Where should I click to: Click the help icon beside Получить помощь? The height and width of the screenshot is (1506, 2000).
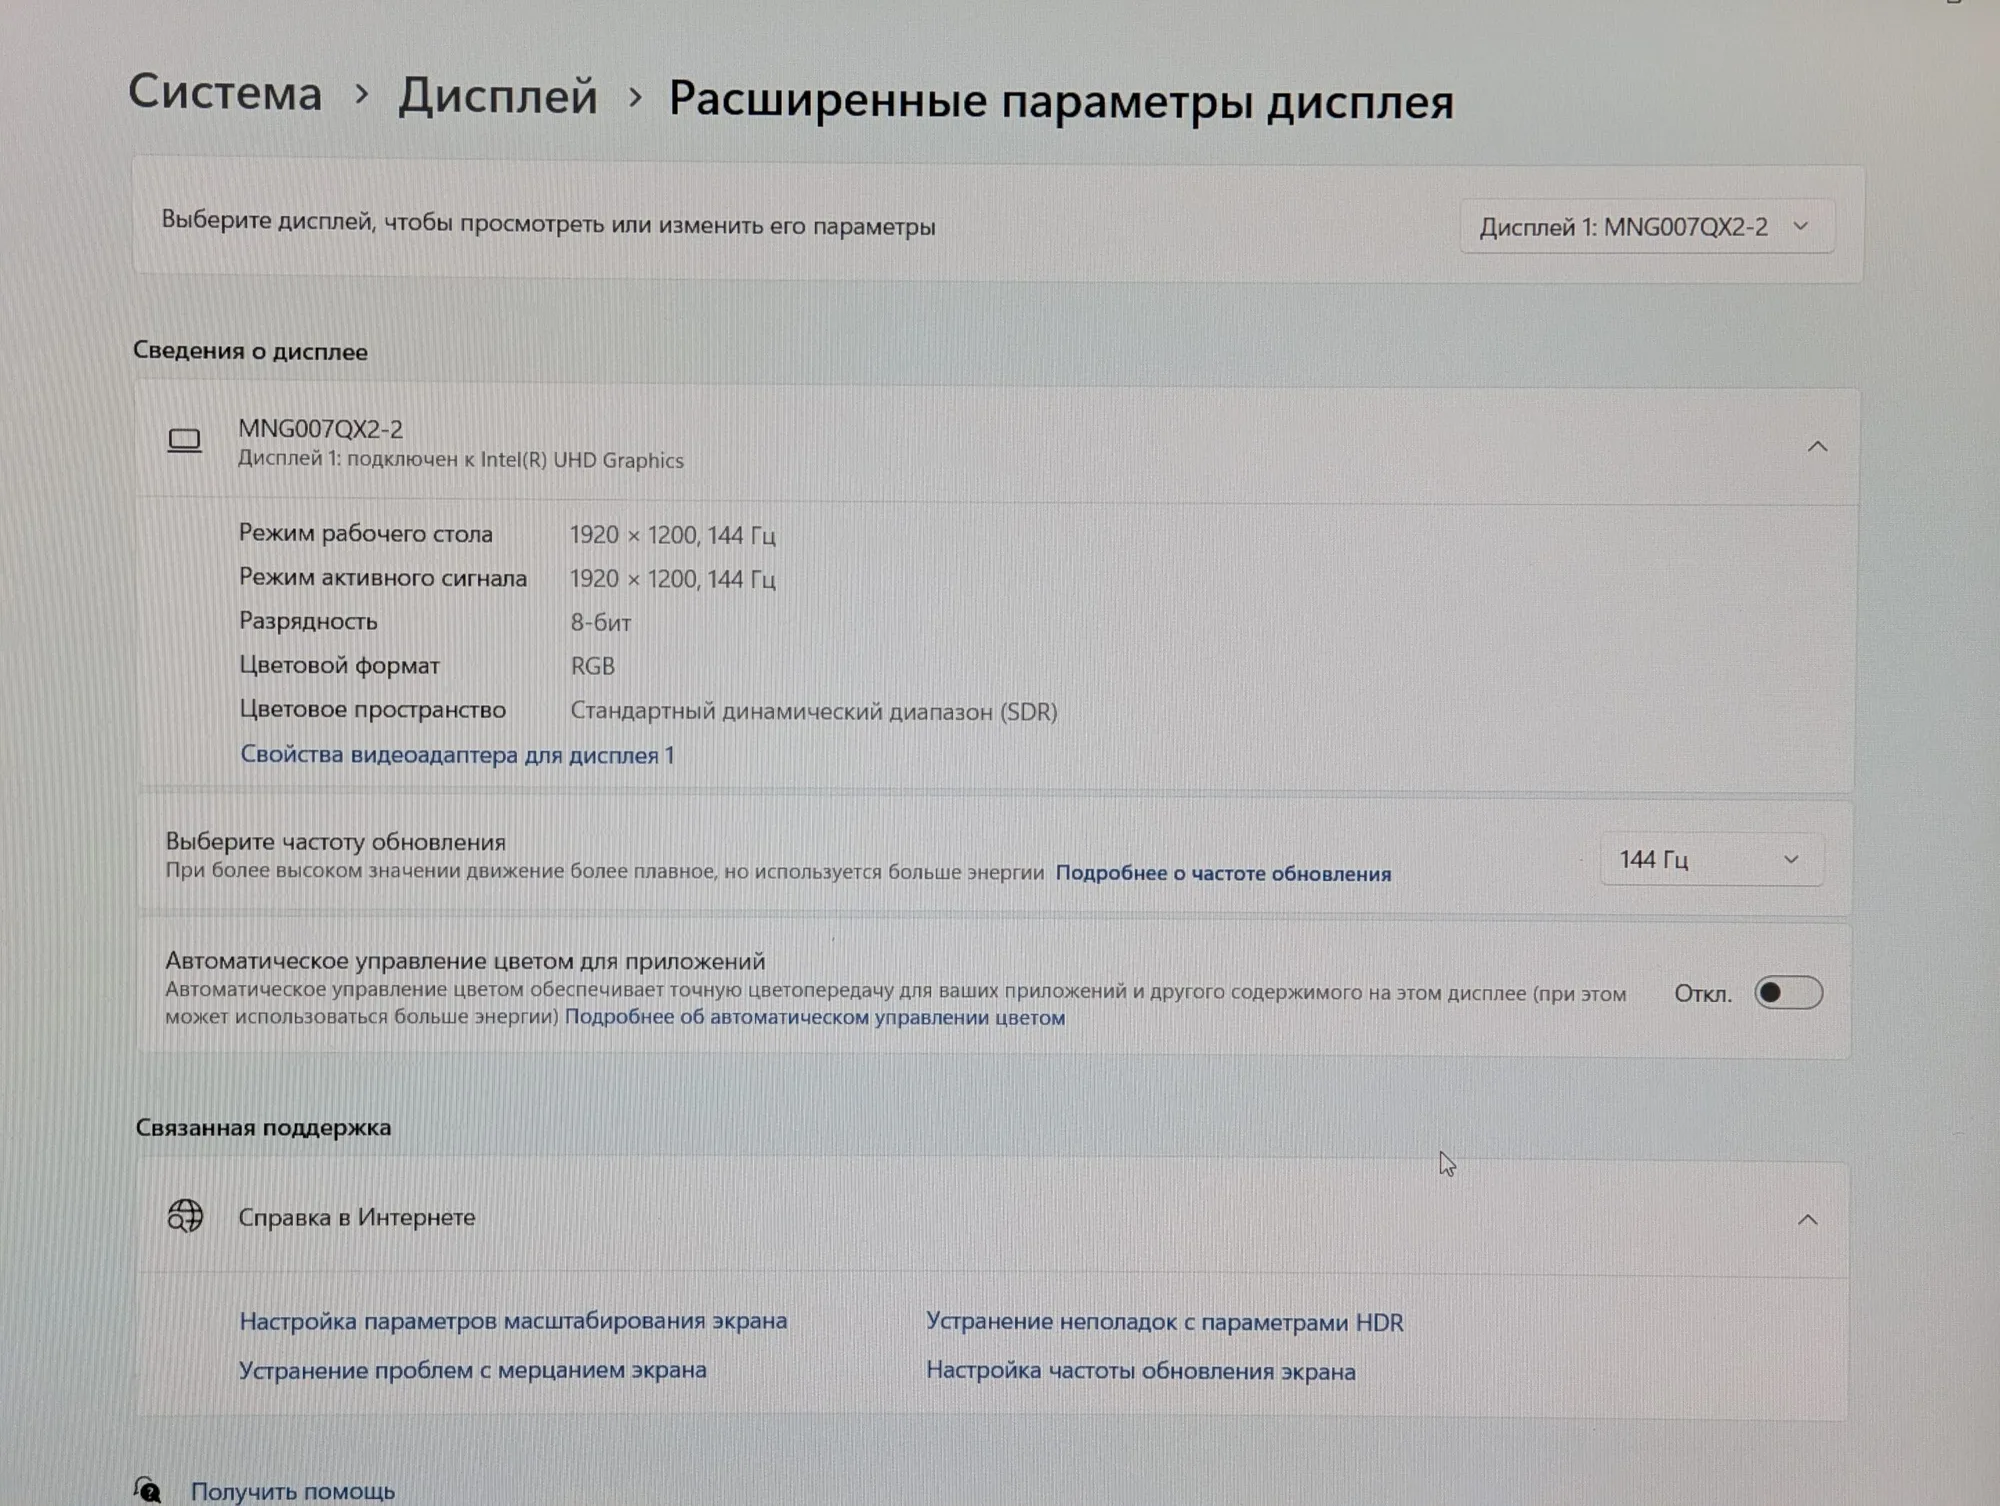[148, 1490]
